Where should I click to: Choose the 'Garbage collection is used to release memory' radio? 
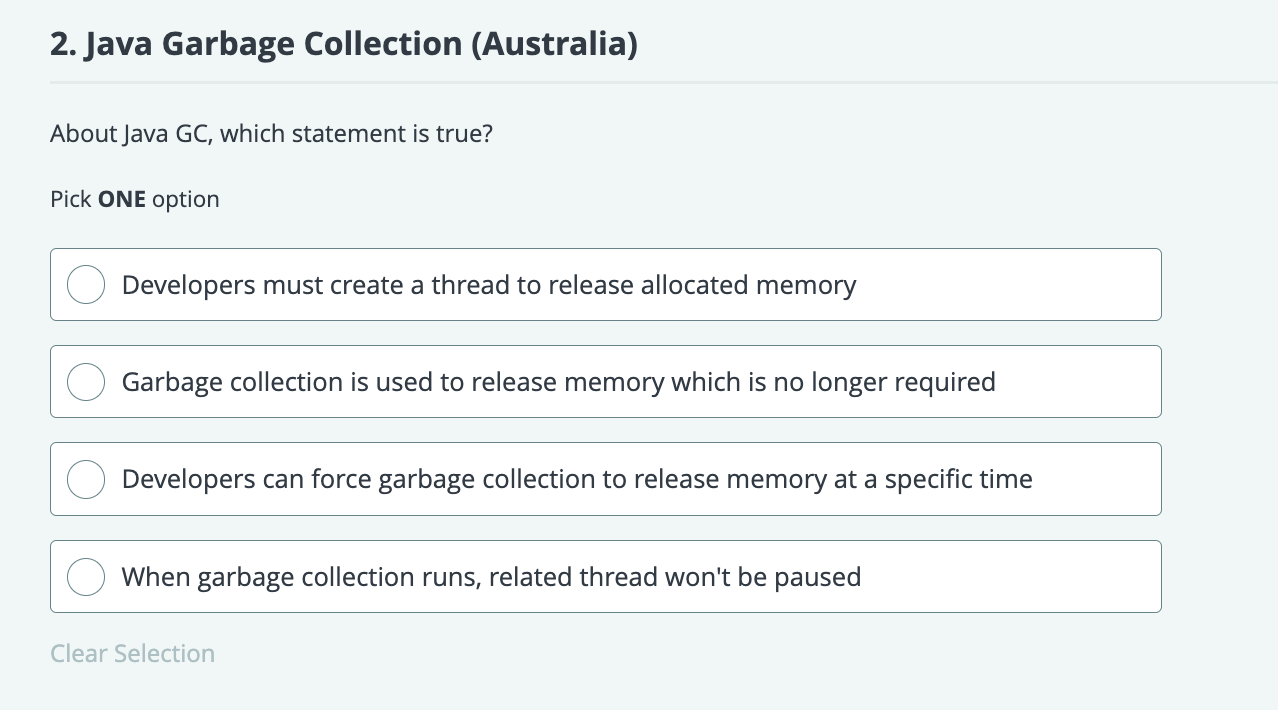(x=86, y=382)
